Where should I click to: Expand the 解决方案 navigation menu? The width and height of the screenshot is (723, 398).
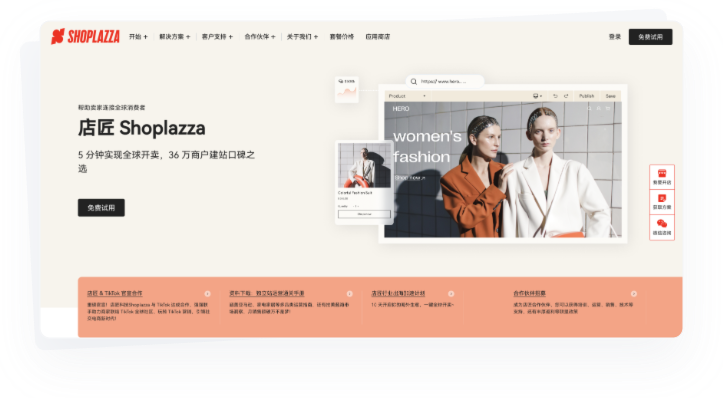174,36
